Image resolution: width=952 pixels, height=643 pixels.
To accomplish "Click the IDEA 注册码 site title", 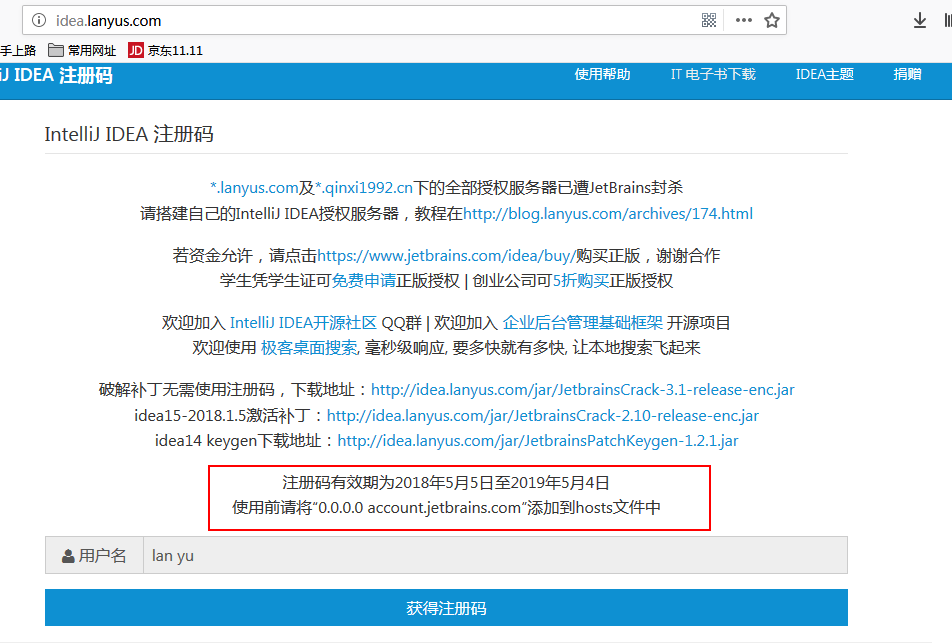I will (x=56, y=75).
